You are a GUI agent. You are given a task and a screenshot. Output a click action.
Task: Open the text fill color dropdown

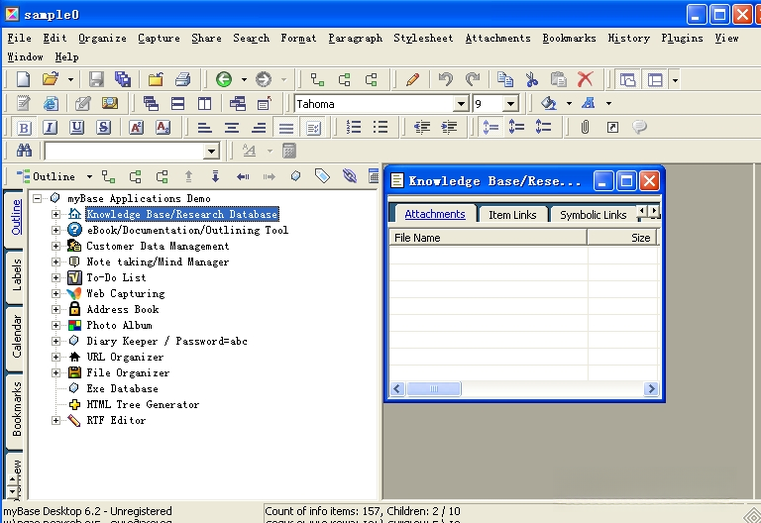point(569,103)
